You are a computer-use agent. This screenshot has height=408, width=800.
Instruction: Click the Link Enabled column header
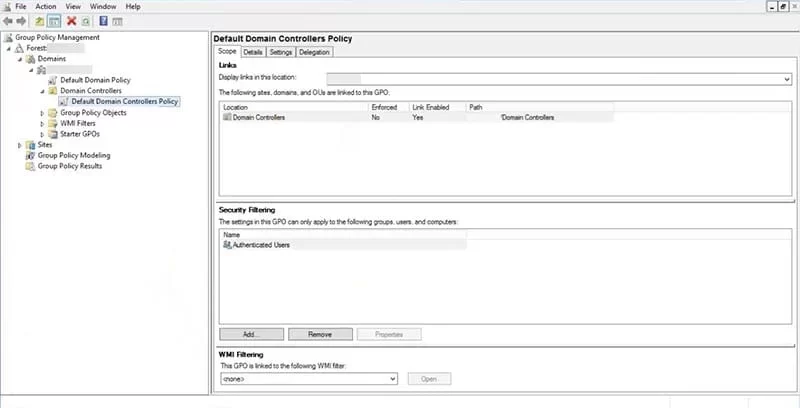(431, 106)
